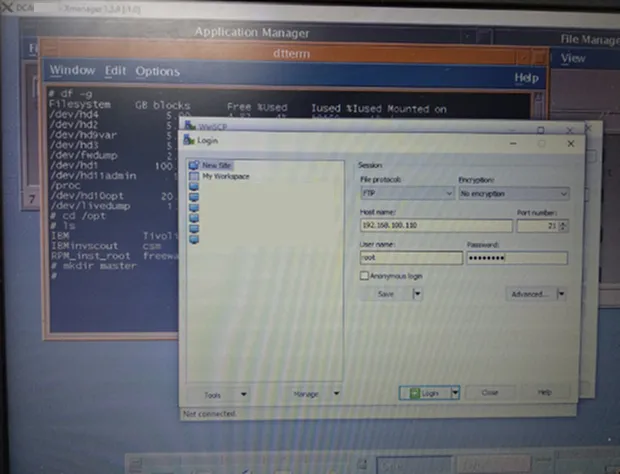Click the Password field
620x474 pixels.
point(517,258)
